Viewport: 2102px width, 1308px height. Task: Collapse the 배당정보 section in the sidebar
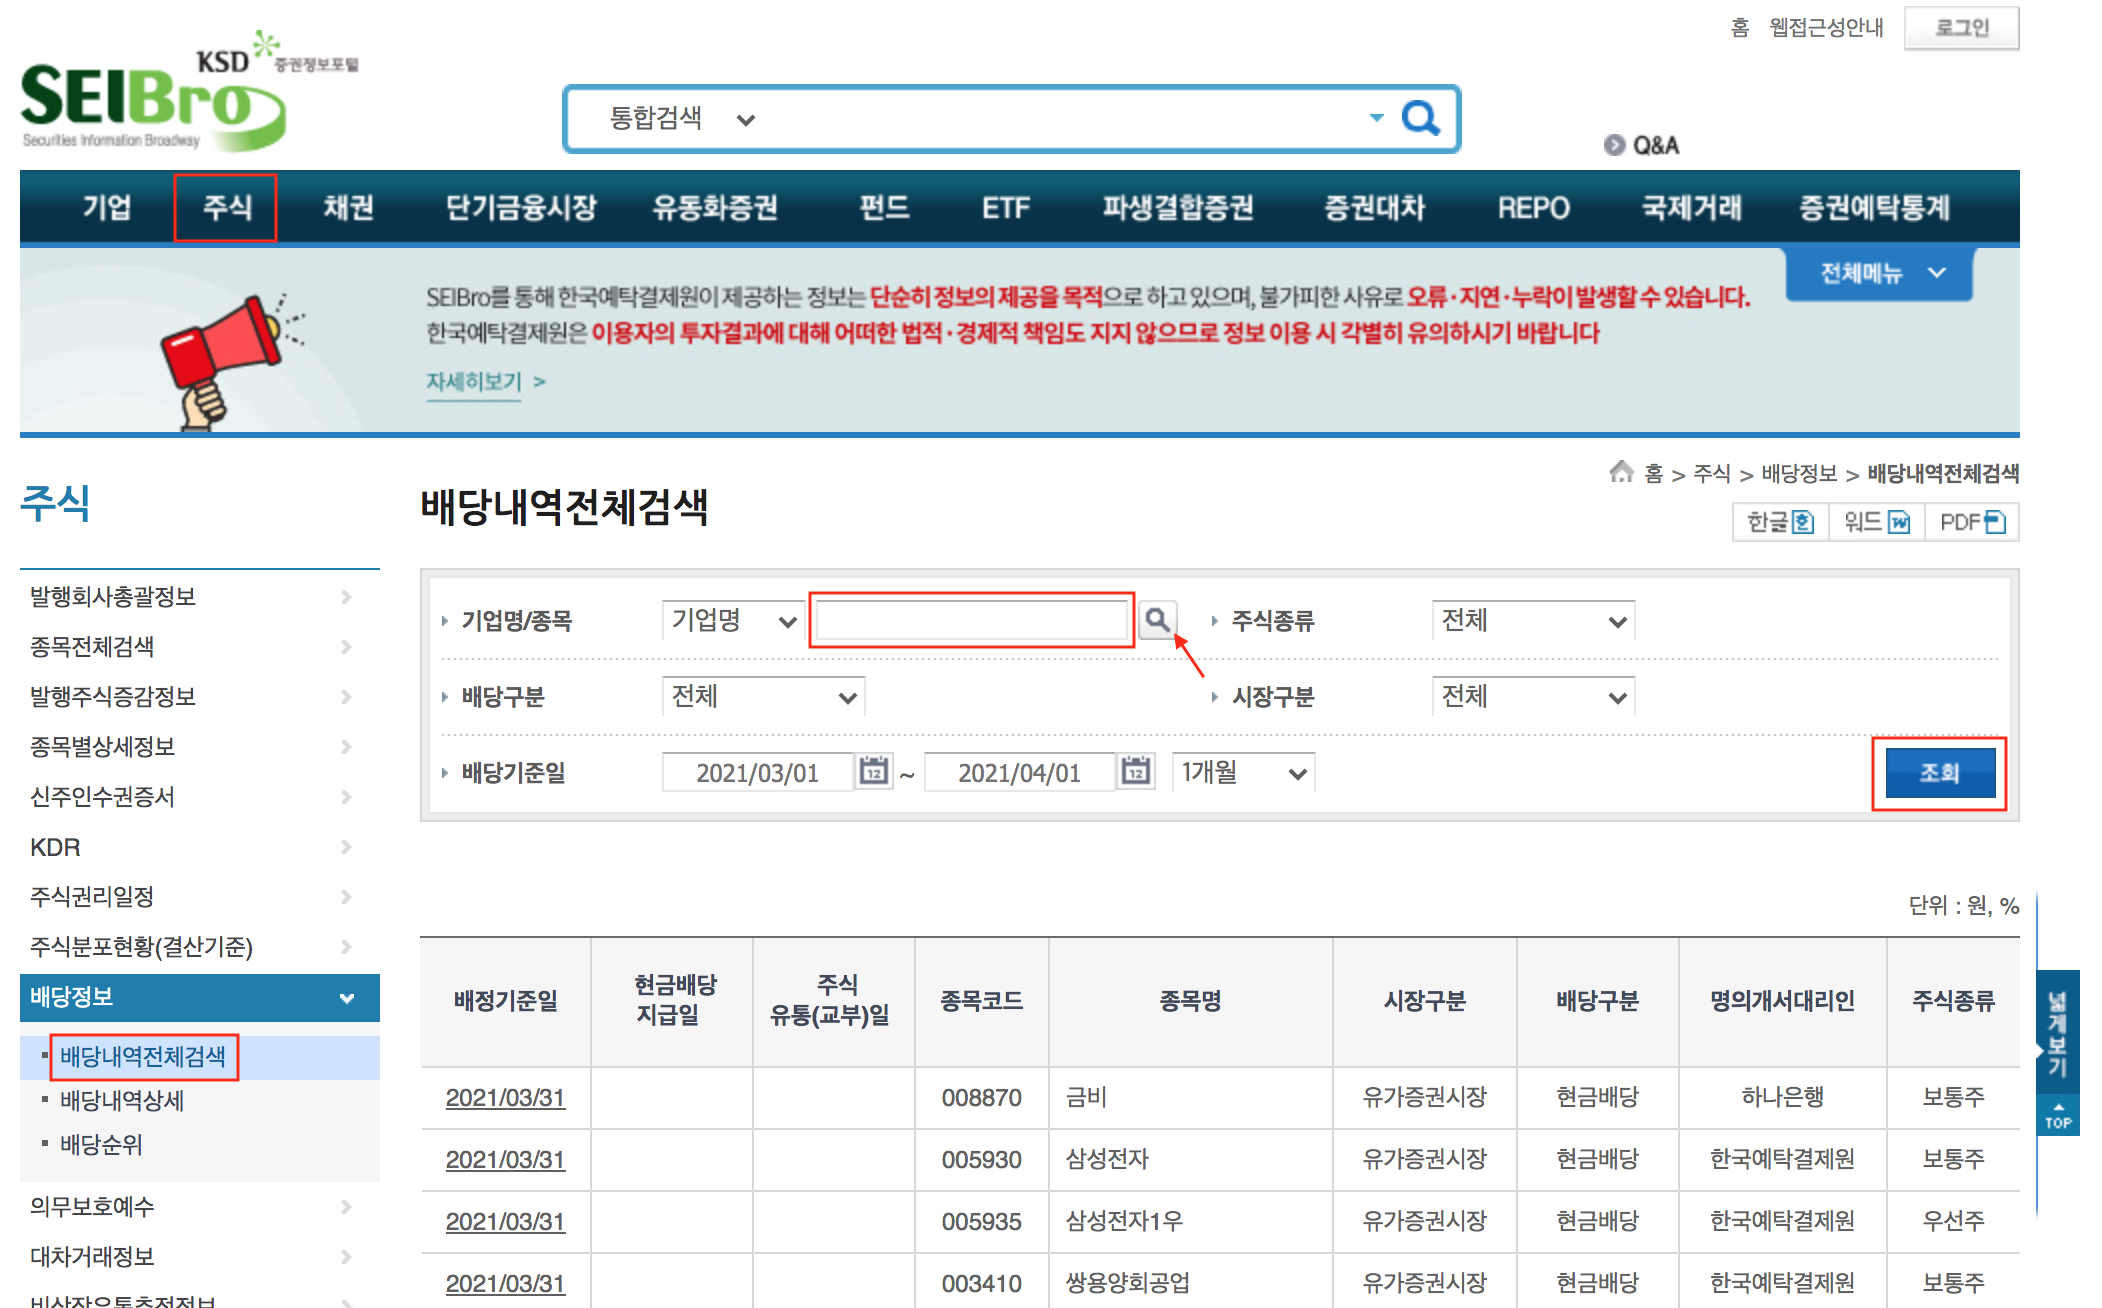[347, 997]
